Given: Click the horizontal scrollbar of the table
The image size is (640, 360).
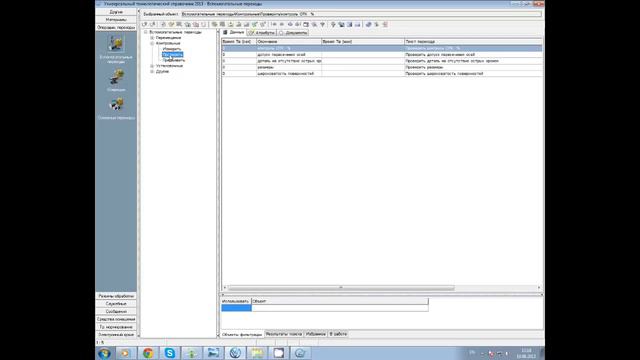Looking at the screenshot, I should 341,288.
